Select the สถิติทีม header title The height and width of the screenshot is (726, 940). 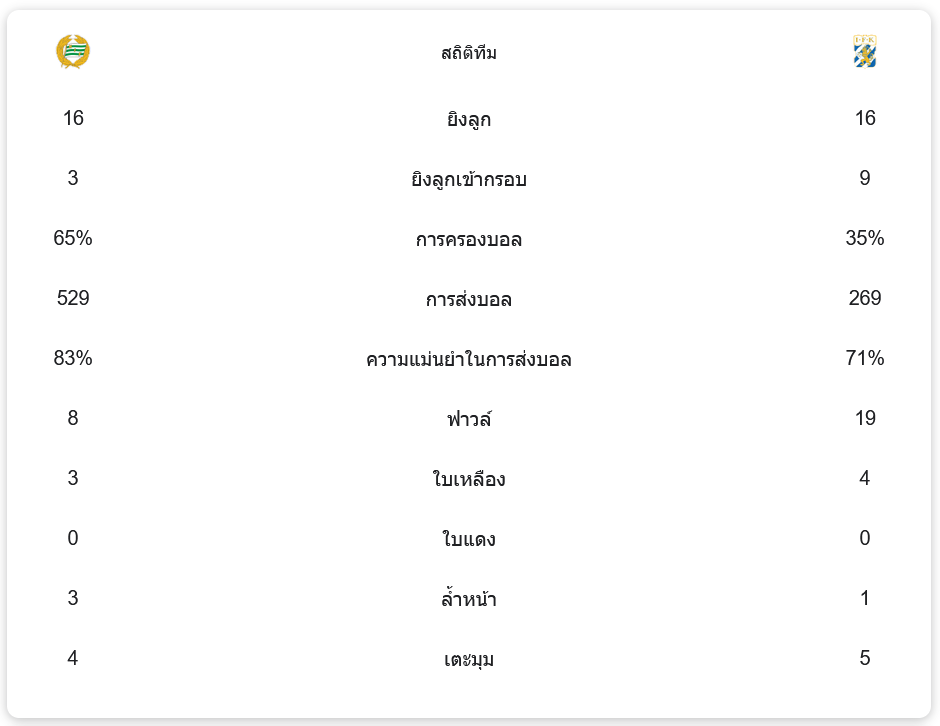point(469,53)
